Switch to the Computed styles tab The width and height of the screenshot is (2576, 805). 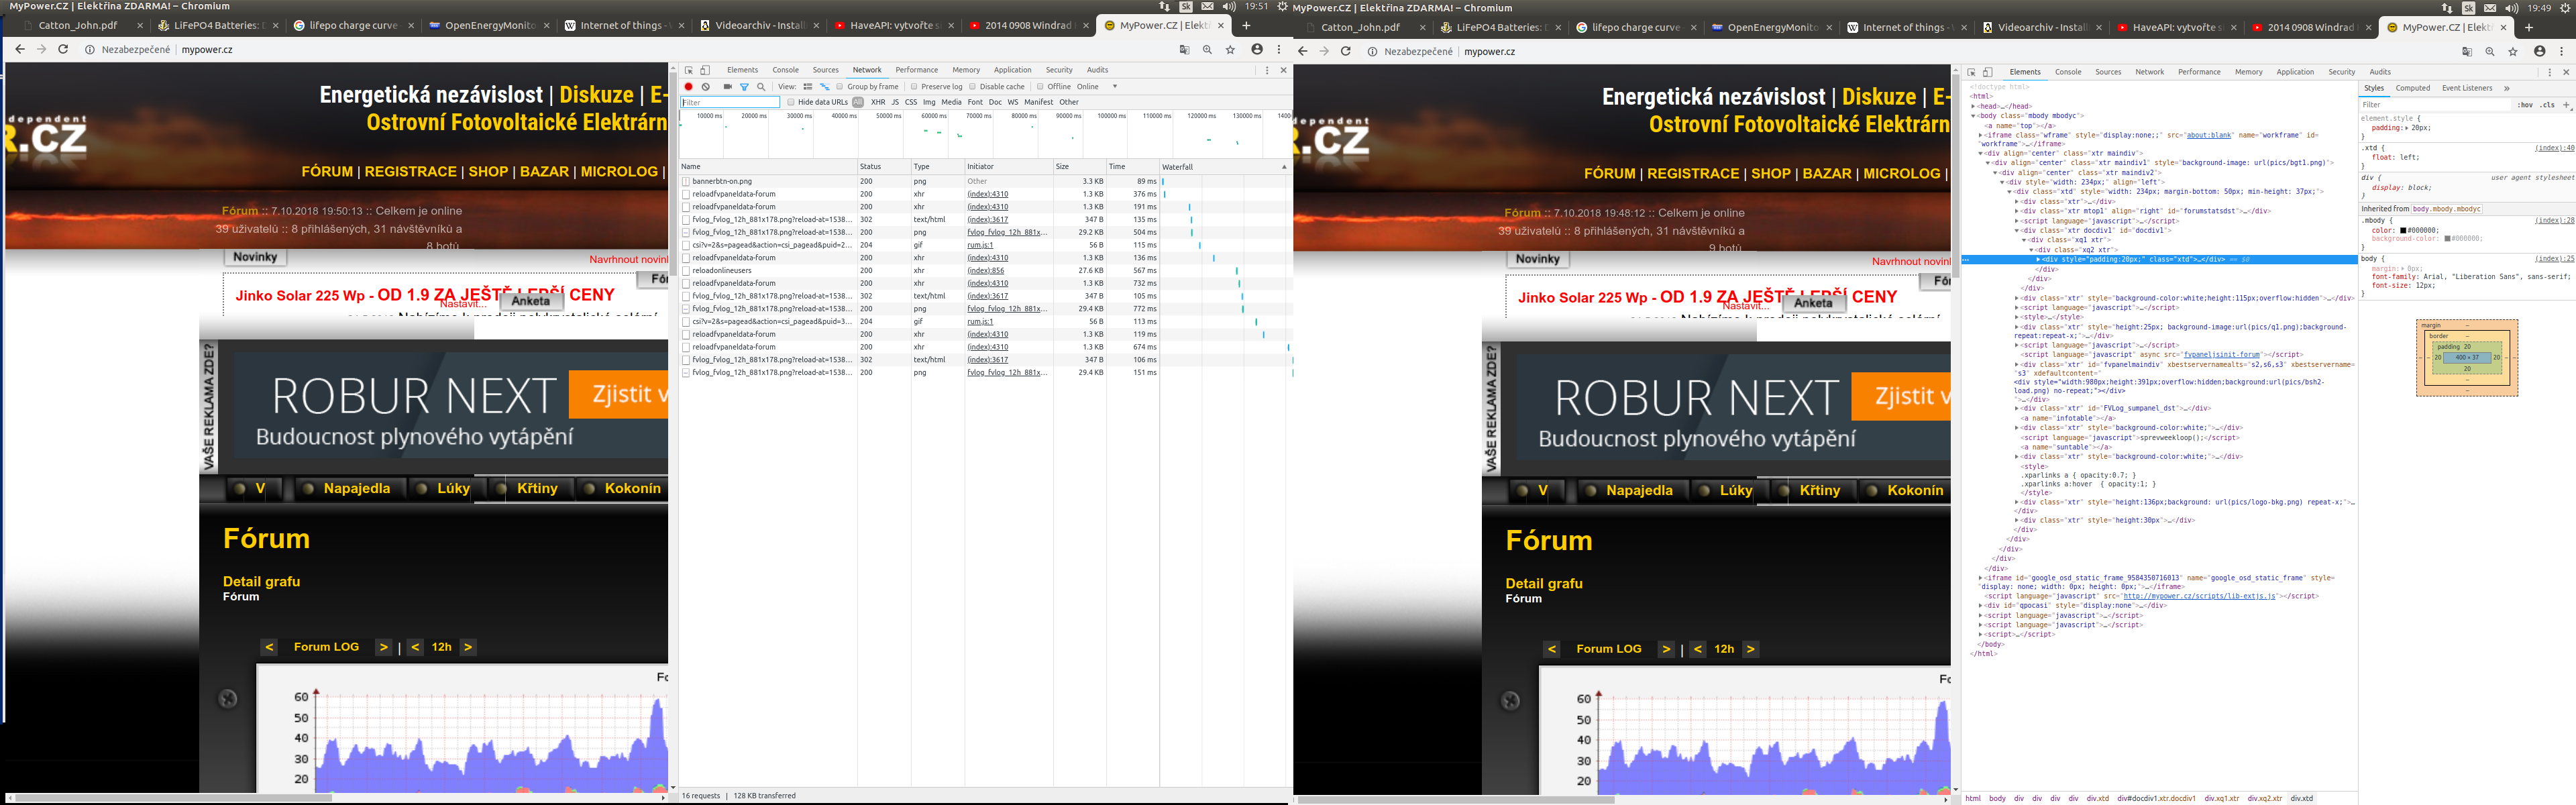2412,88
